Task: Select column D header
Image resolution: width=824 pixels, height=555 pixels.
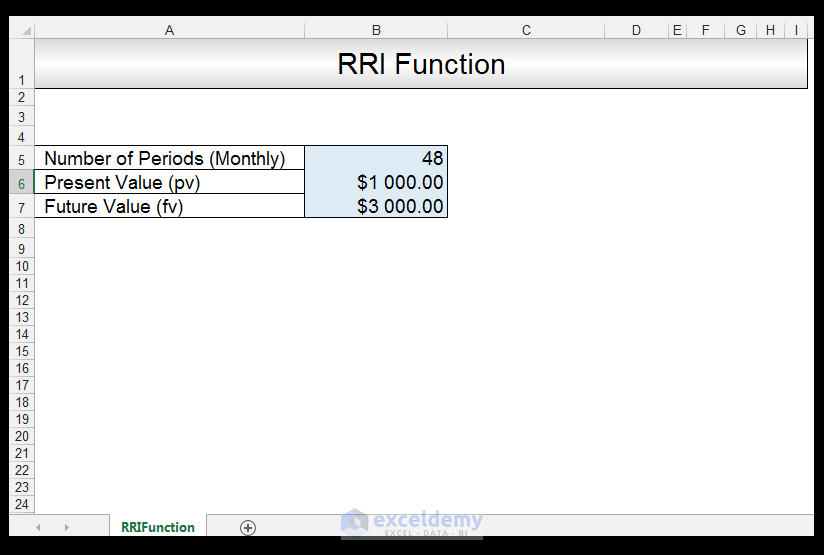Action: tap(636, 30)
